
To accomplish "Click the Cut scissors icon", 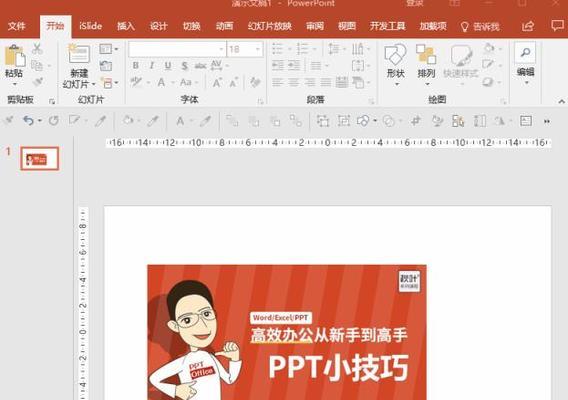I will (37, 49).
